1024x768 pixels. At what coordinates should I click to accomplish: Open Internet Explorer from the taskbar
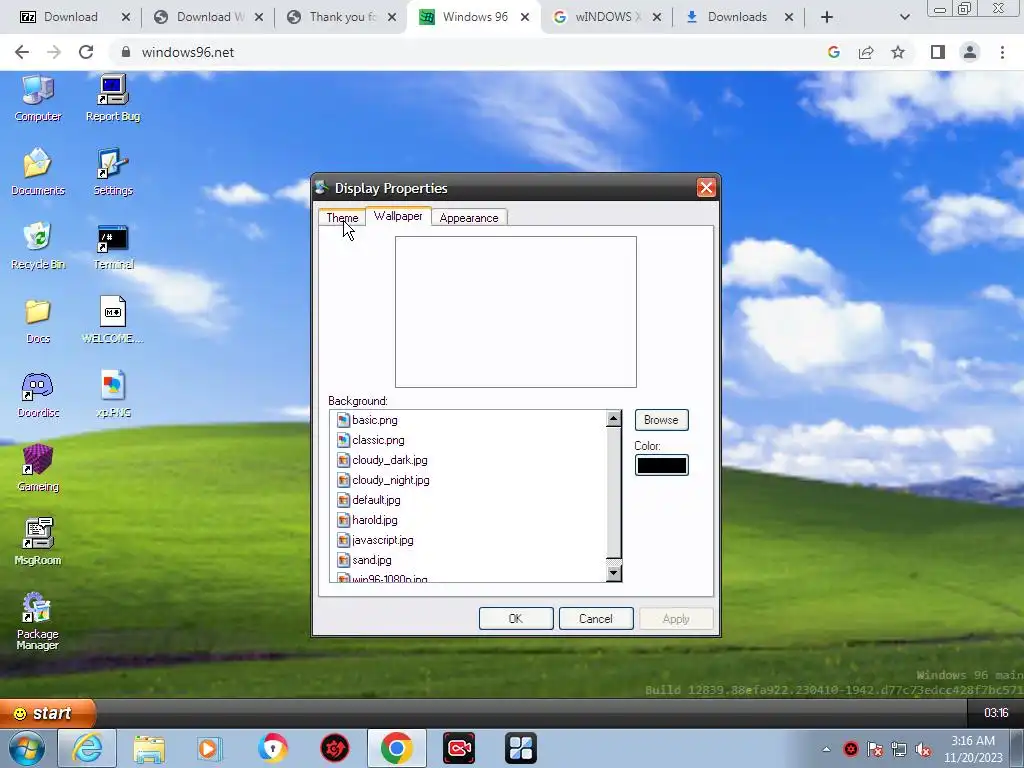(x=87, y=748)
